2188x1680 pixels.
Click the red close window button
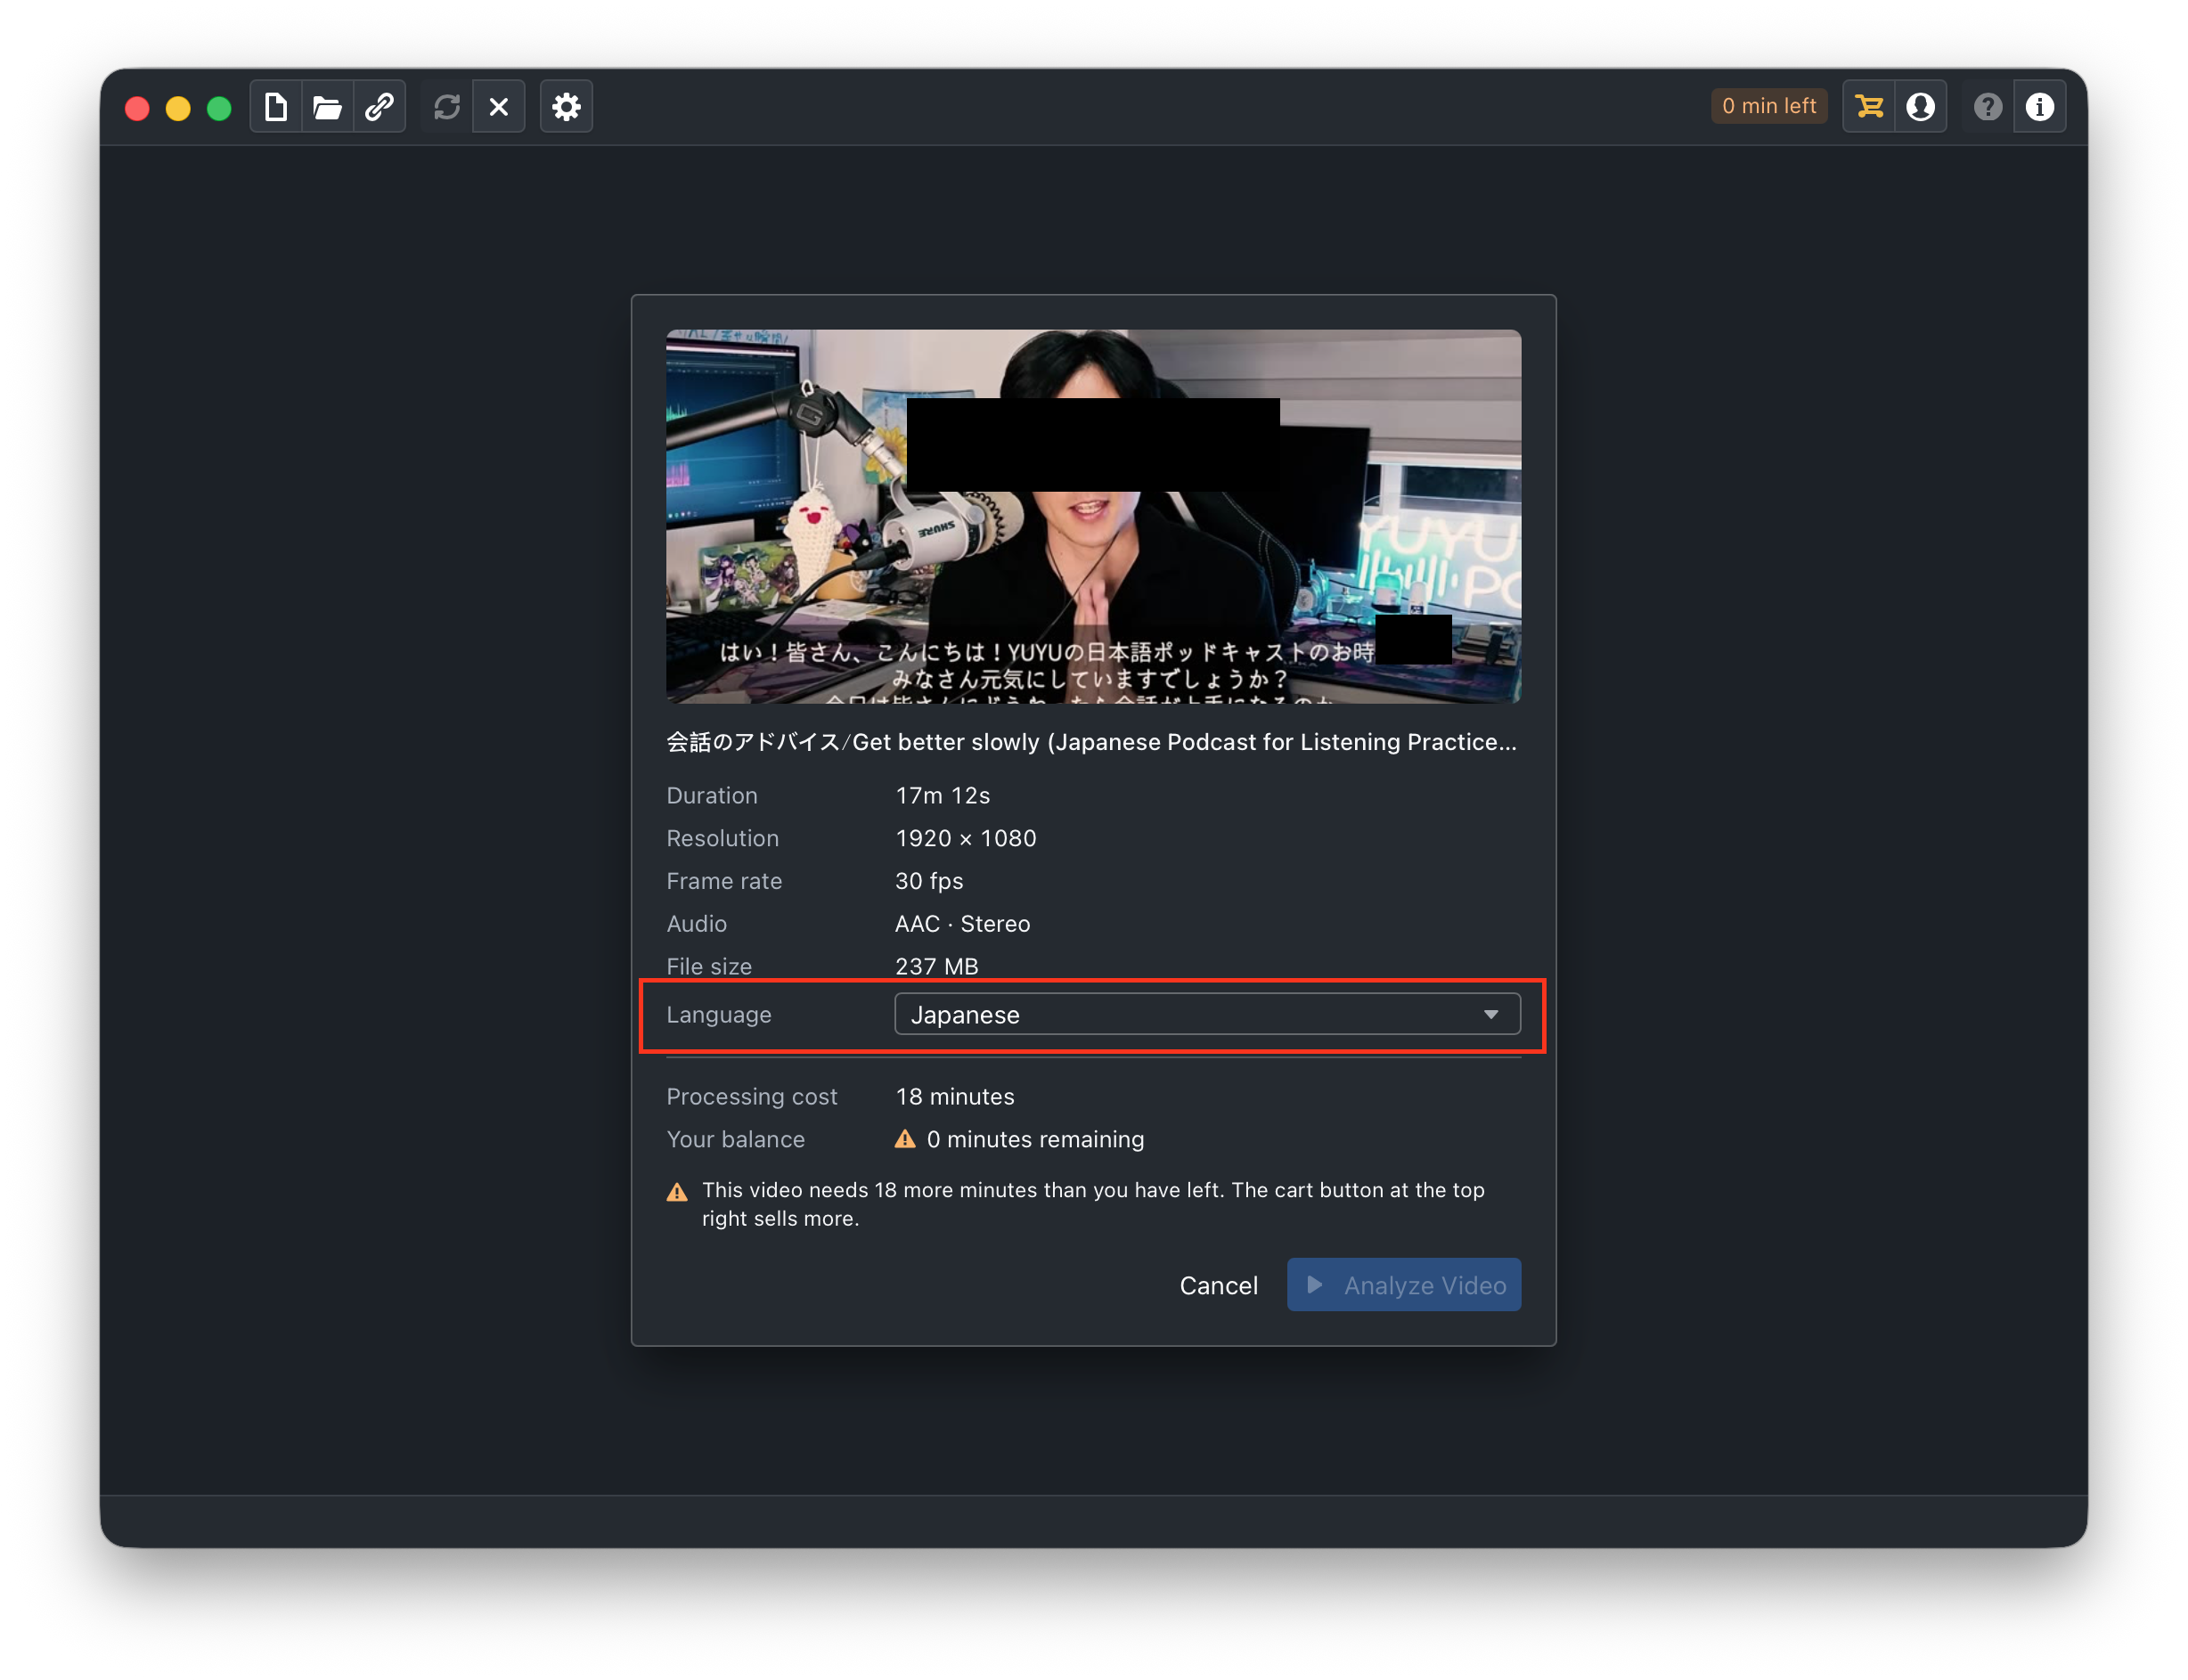pyautogui.click(x=137, y=108)
